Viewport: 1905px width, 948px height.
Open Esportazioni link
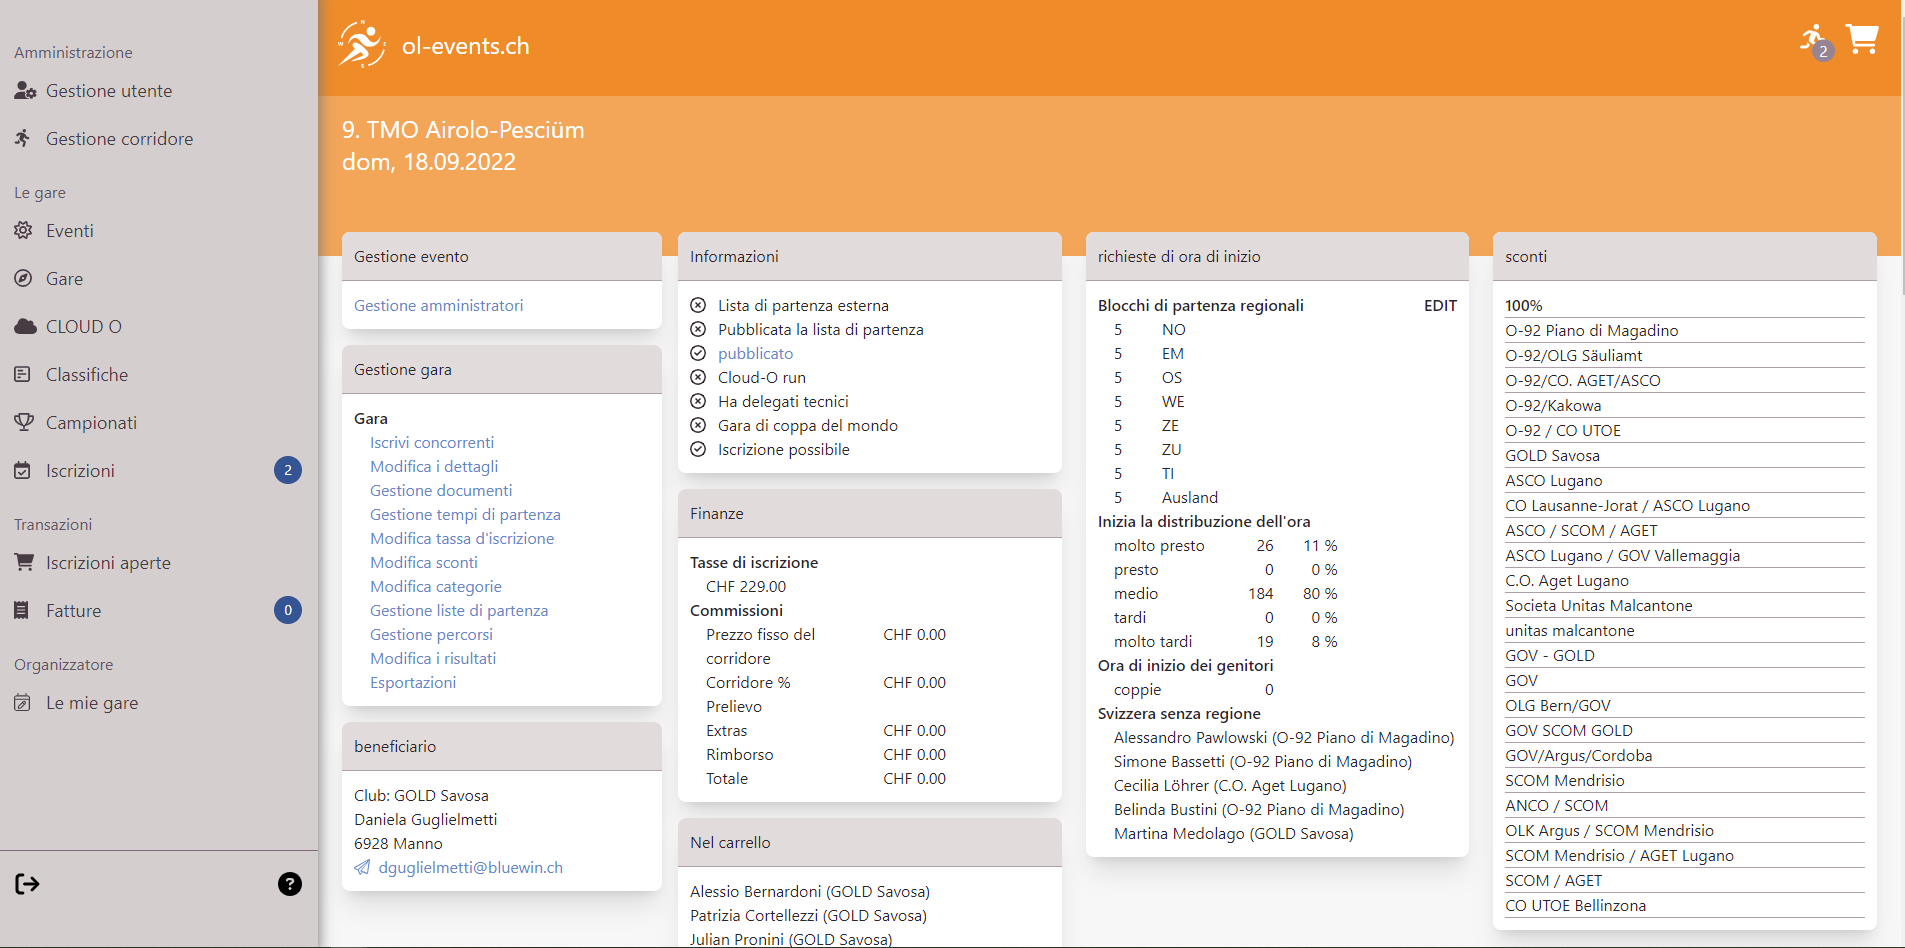[413, 682]
